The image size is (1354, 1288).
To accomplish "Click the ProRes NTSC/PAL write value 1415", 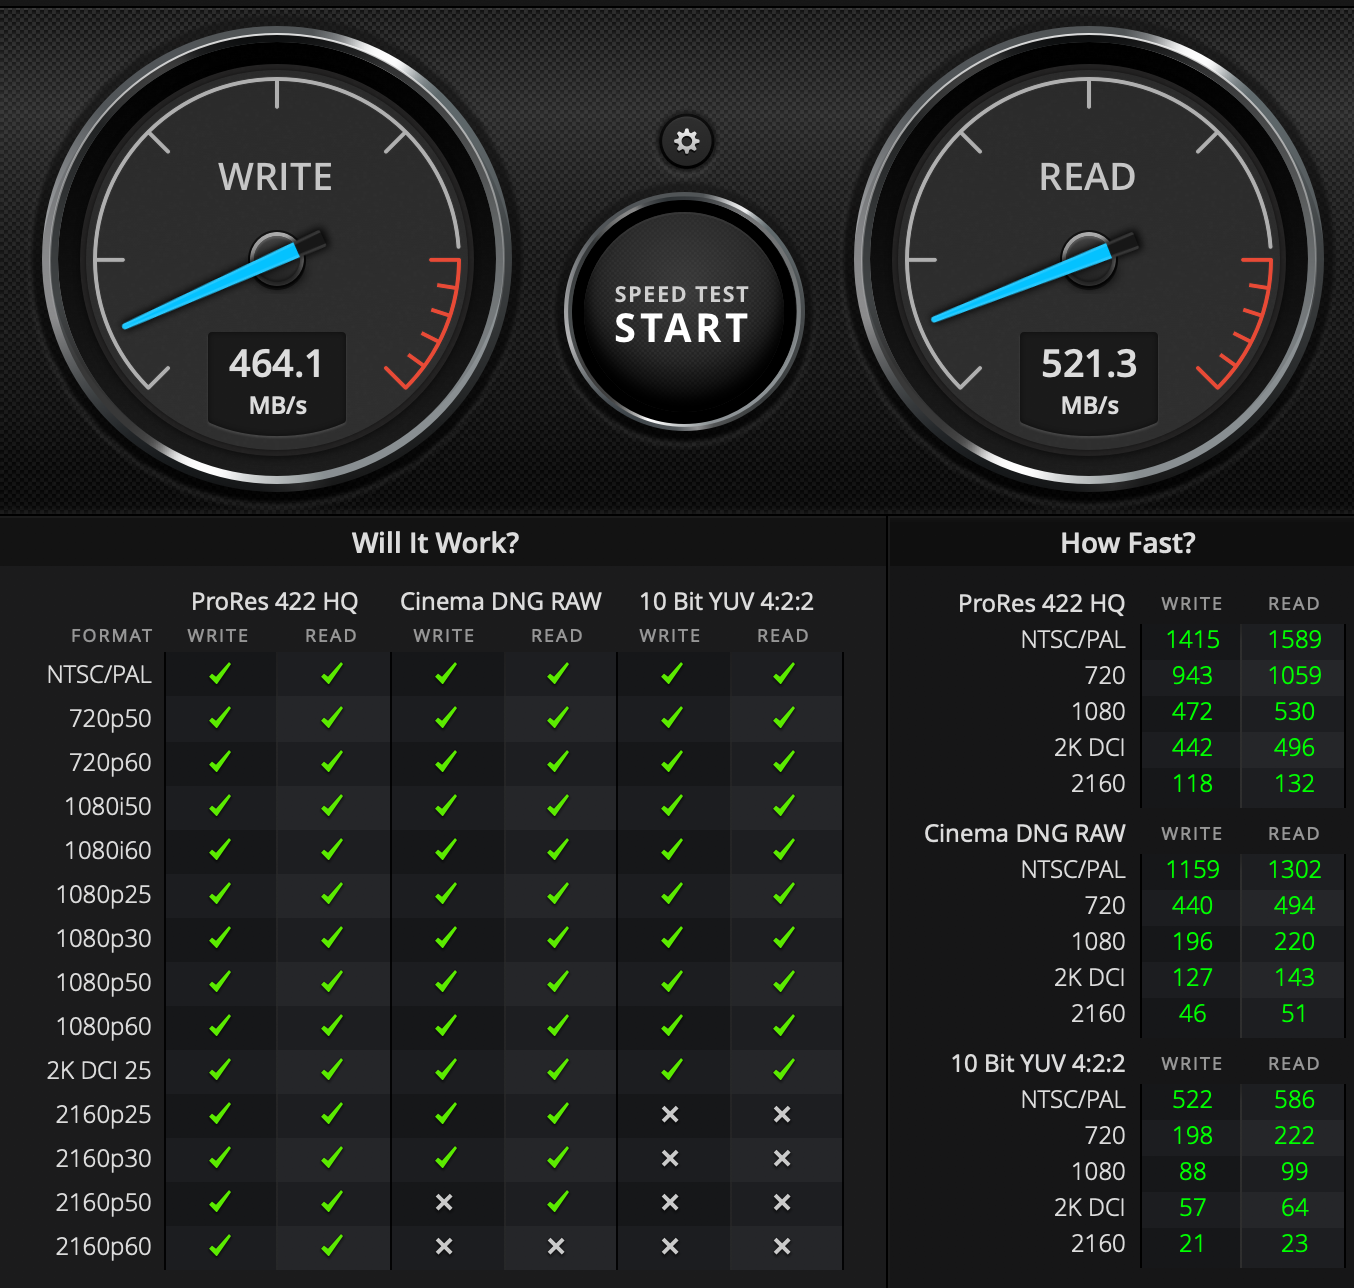I will [1193, 639].
